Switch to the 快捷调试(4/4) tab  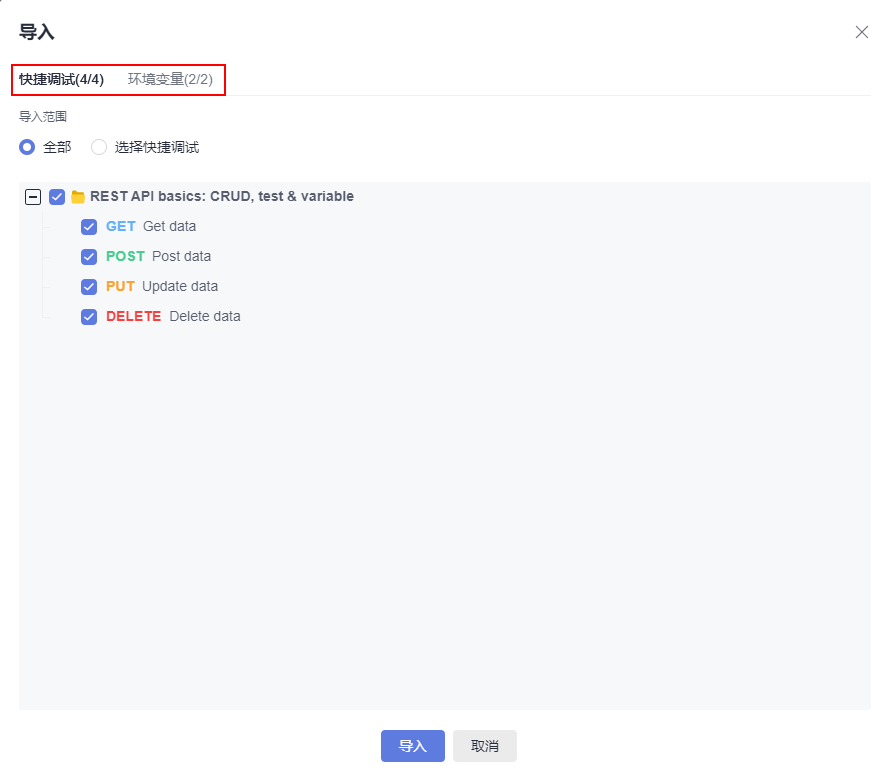pyautogui.click(x=61, y=79)
